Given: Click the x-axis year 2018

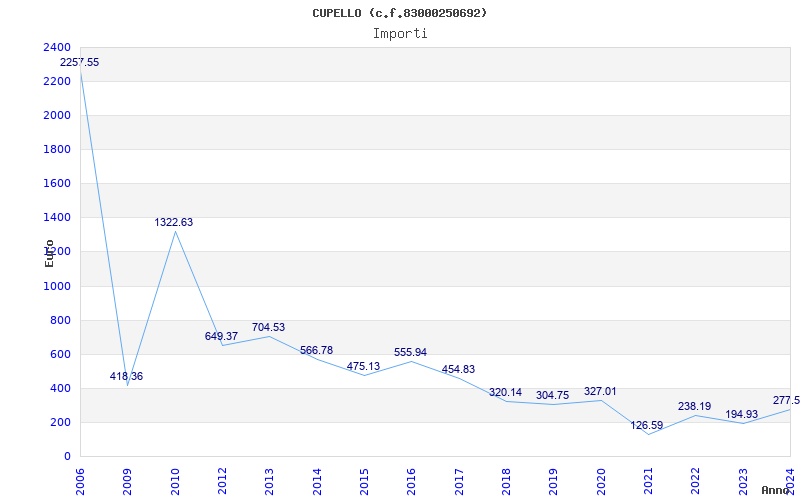Looking at the screenshot, I should pyautogui.click(x=506, y=482).
